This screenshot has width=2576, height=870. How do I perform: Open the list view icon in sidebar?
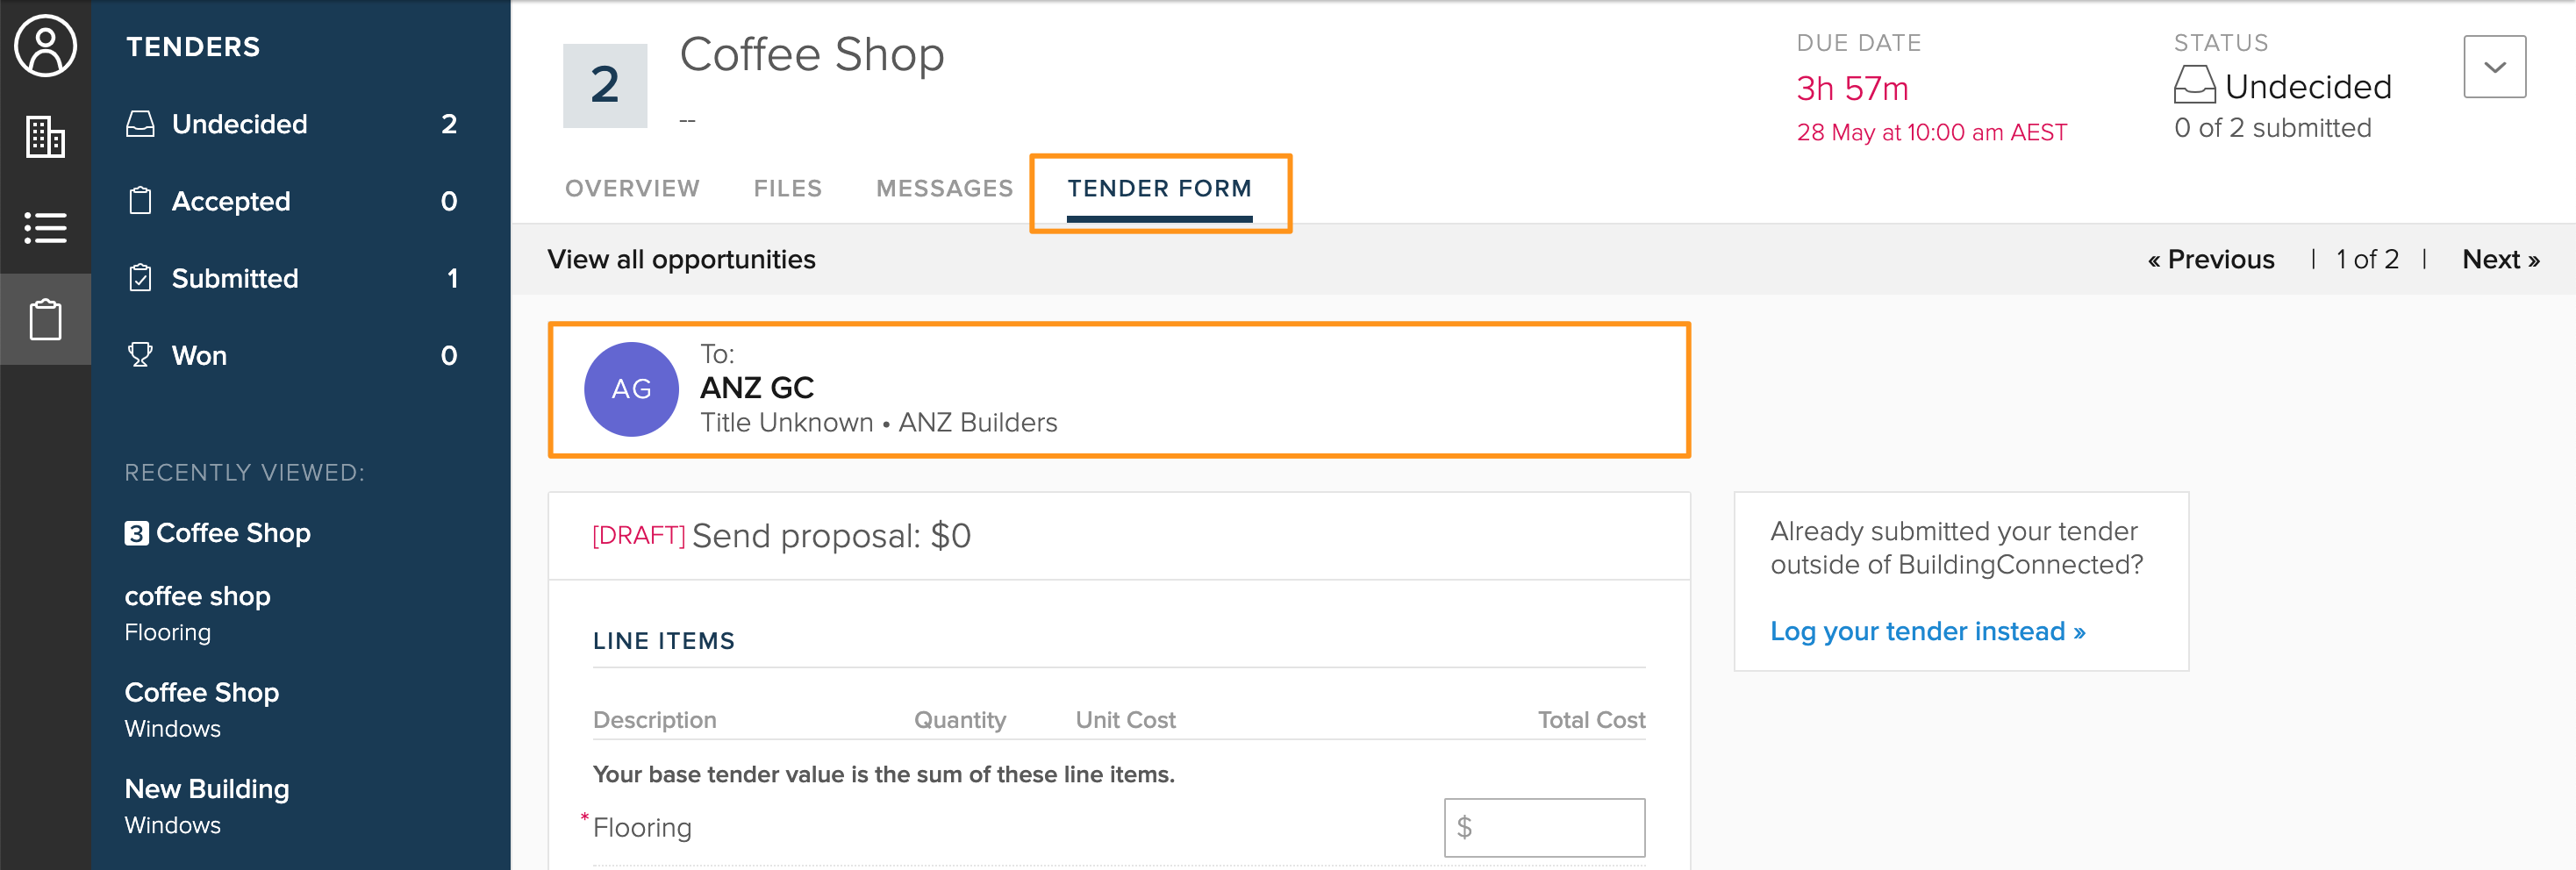(x=45, y=228)
